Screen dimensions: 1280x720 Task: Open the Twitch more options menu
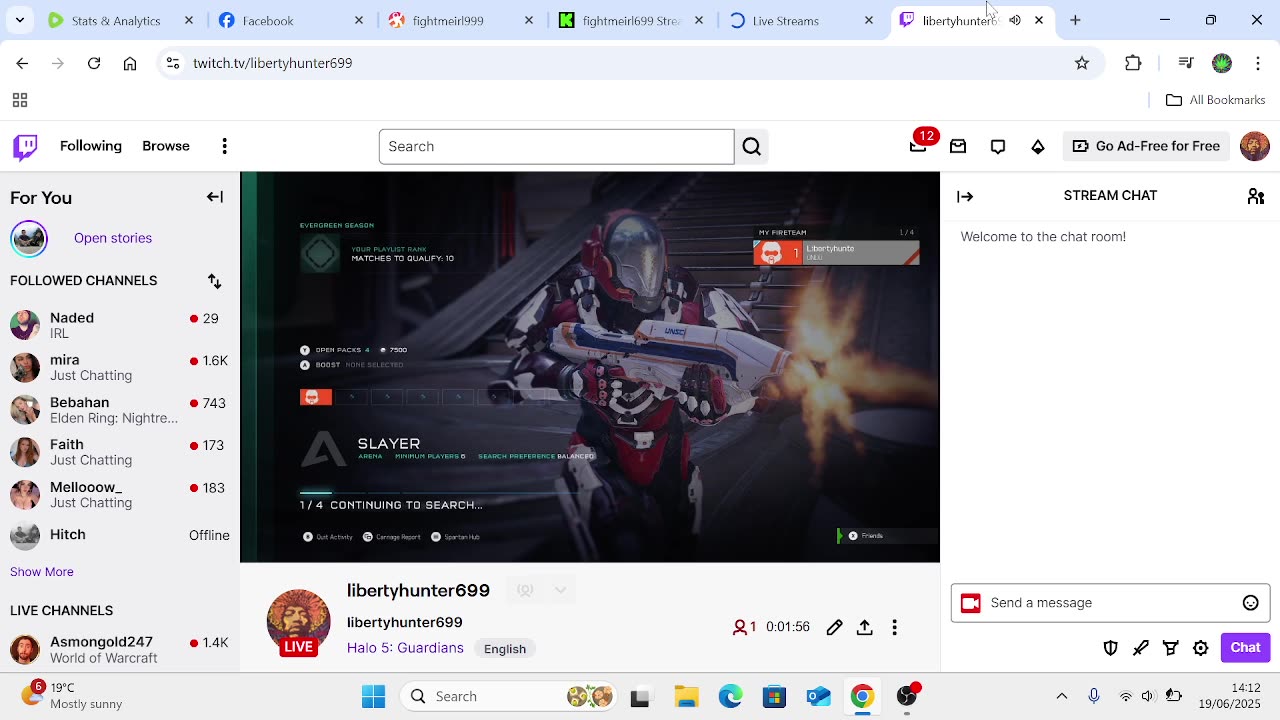(225, 146)
